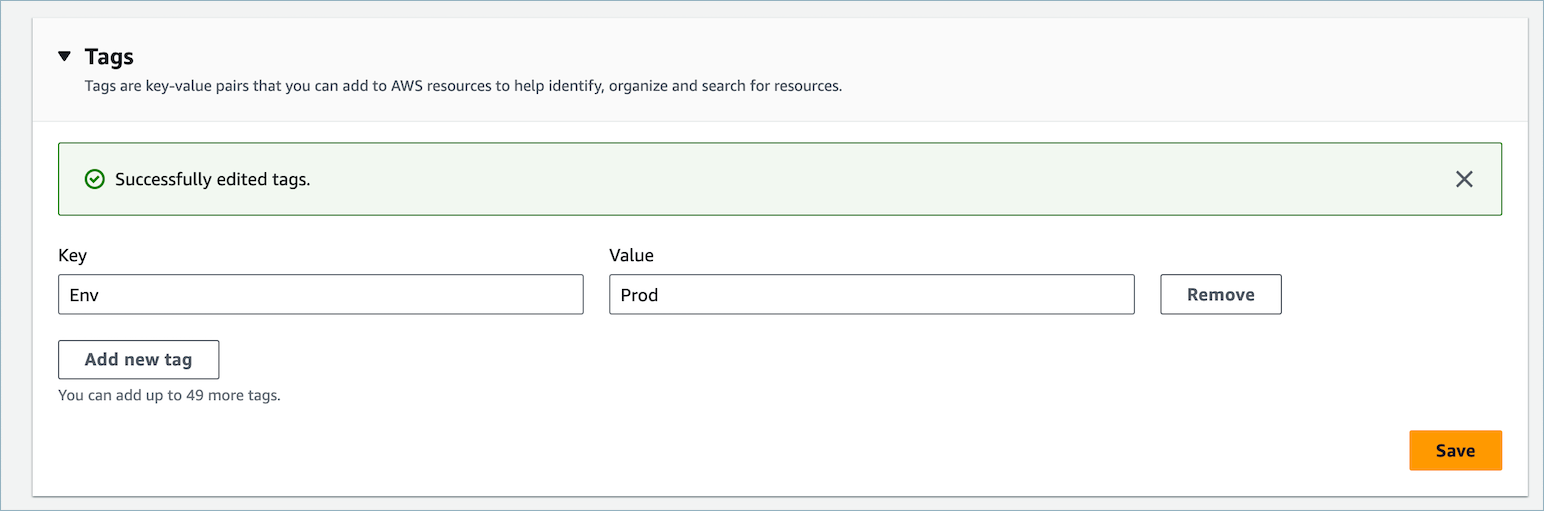Click the Value column label
The height and width of the screenshot is (511, 1544).
pyautogui.click(x=631, y=255)
